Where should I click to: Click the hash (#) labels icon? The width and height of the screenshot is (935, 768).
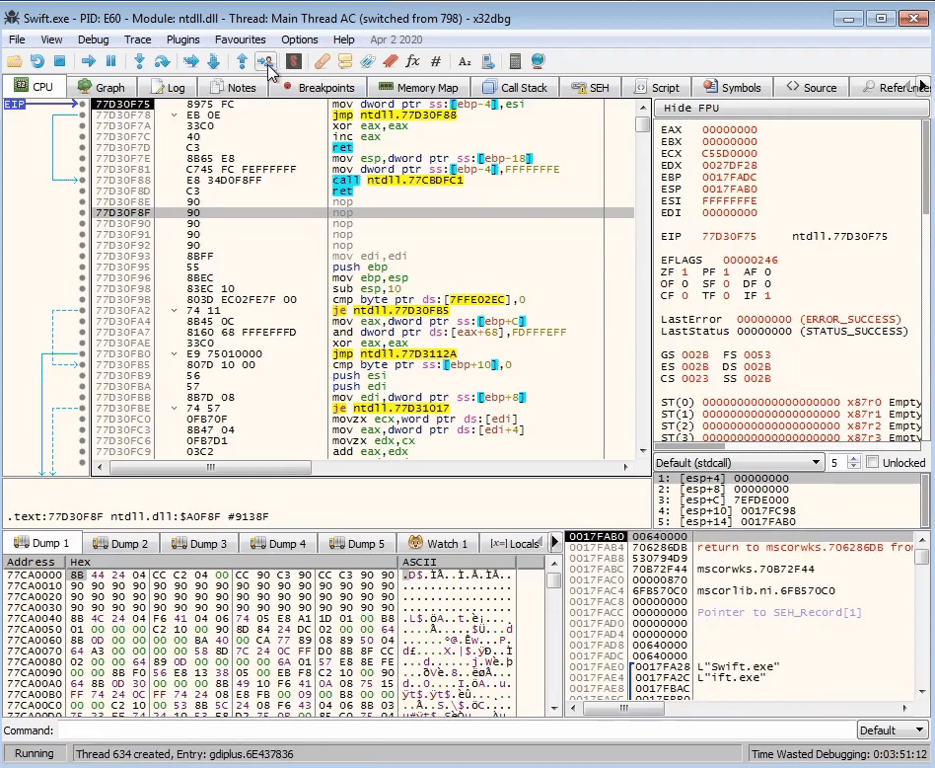(x=436, y=62)
